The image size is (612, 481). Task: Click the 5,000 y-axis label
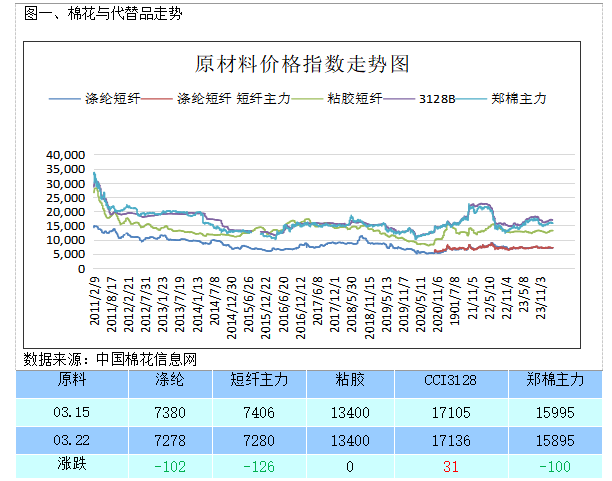tap(69, 254)
